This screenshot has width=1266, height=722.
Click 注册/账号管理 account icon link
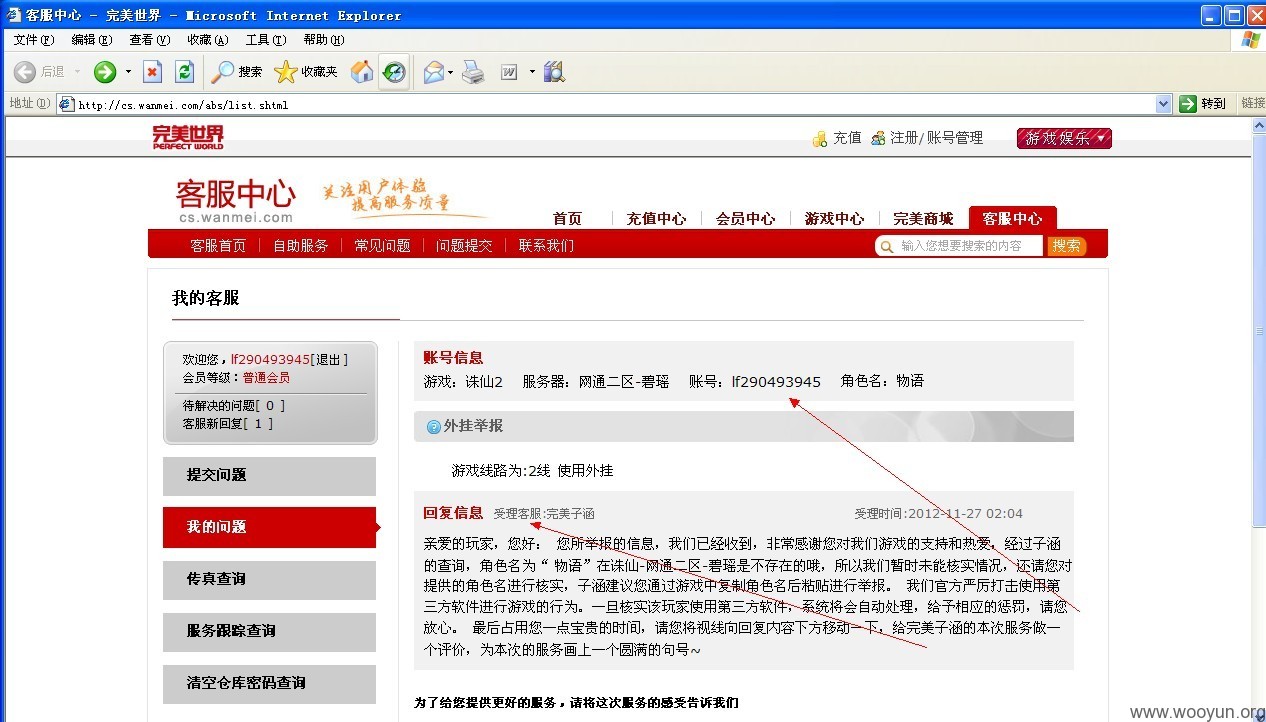[x=927, y=138]
